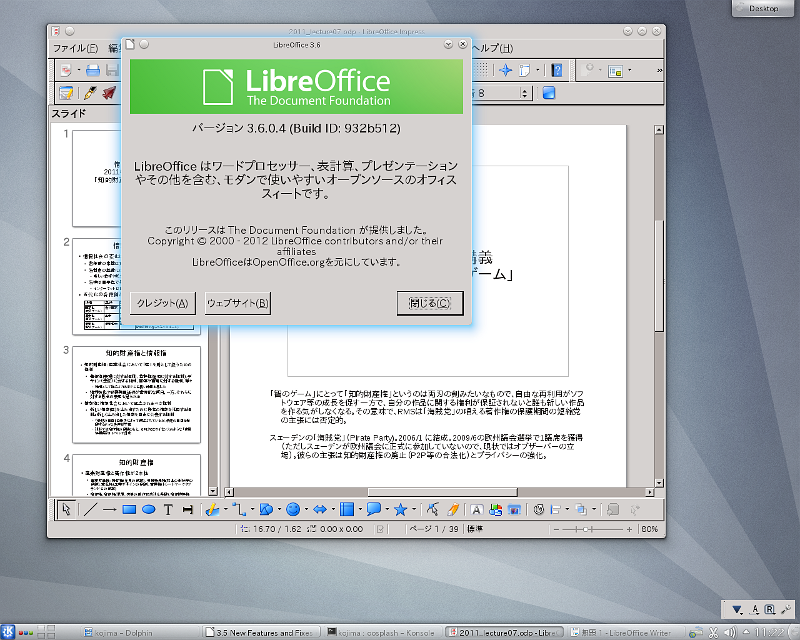
Task: Select the Rectangle shape tool
Action: pyautogui.click(x=129, y=509)
